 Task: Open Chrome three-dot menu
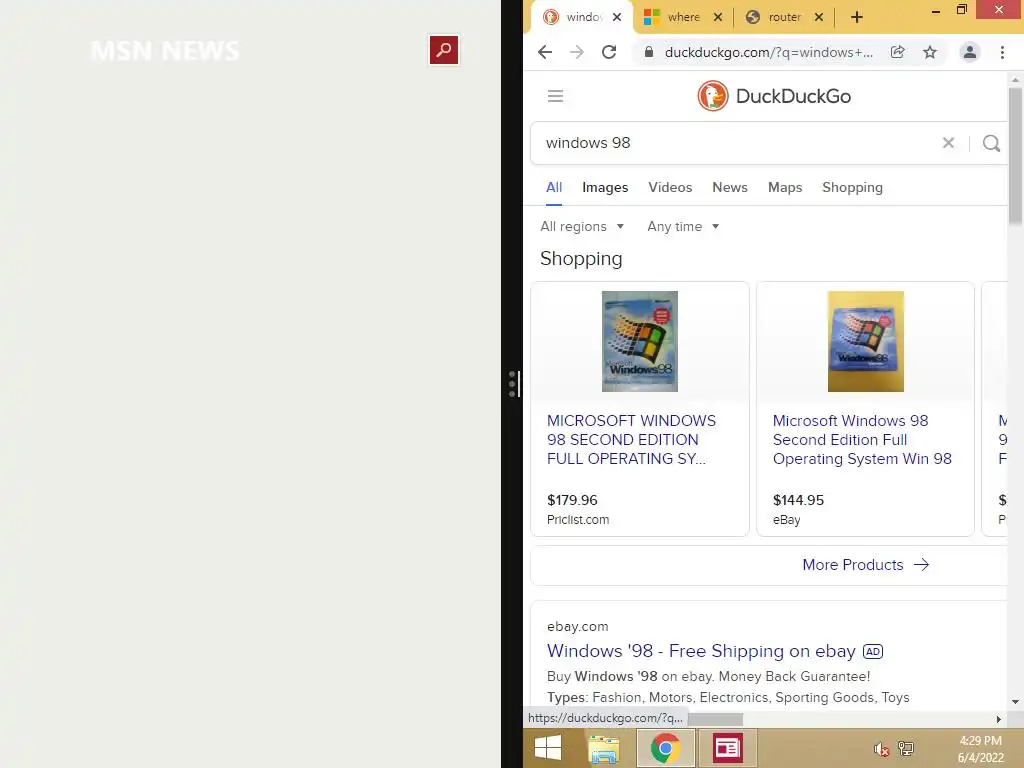point(1002,52)
